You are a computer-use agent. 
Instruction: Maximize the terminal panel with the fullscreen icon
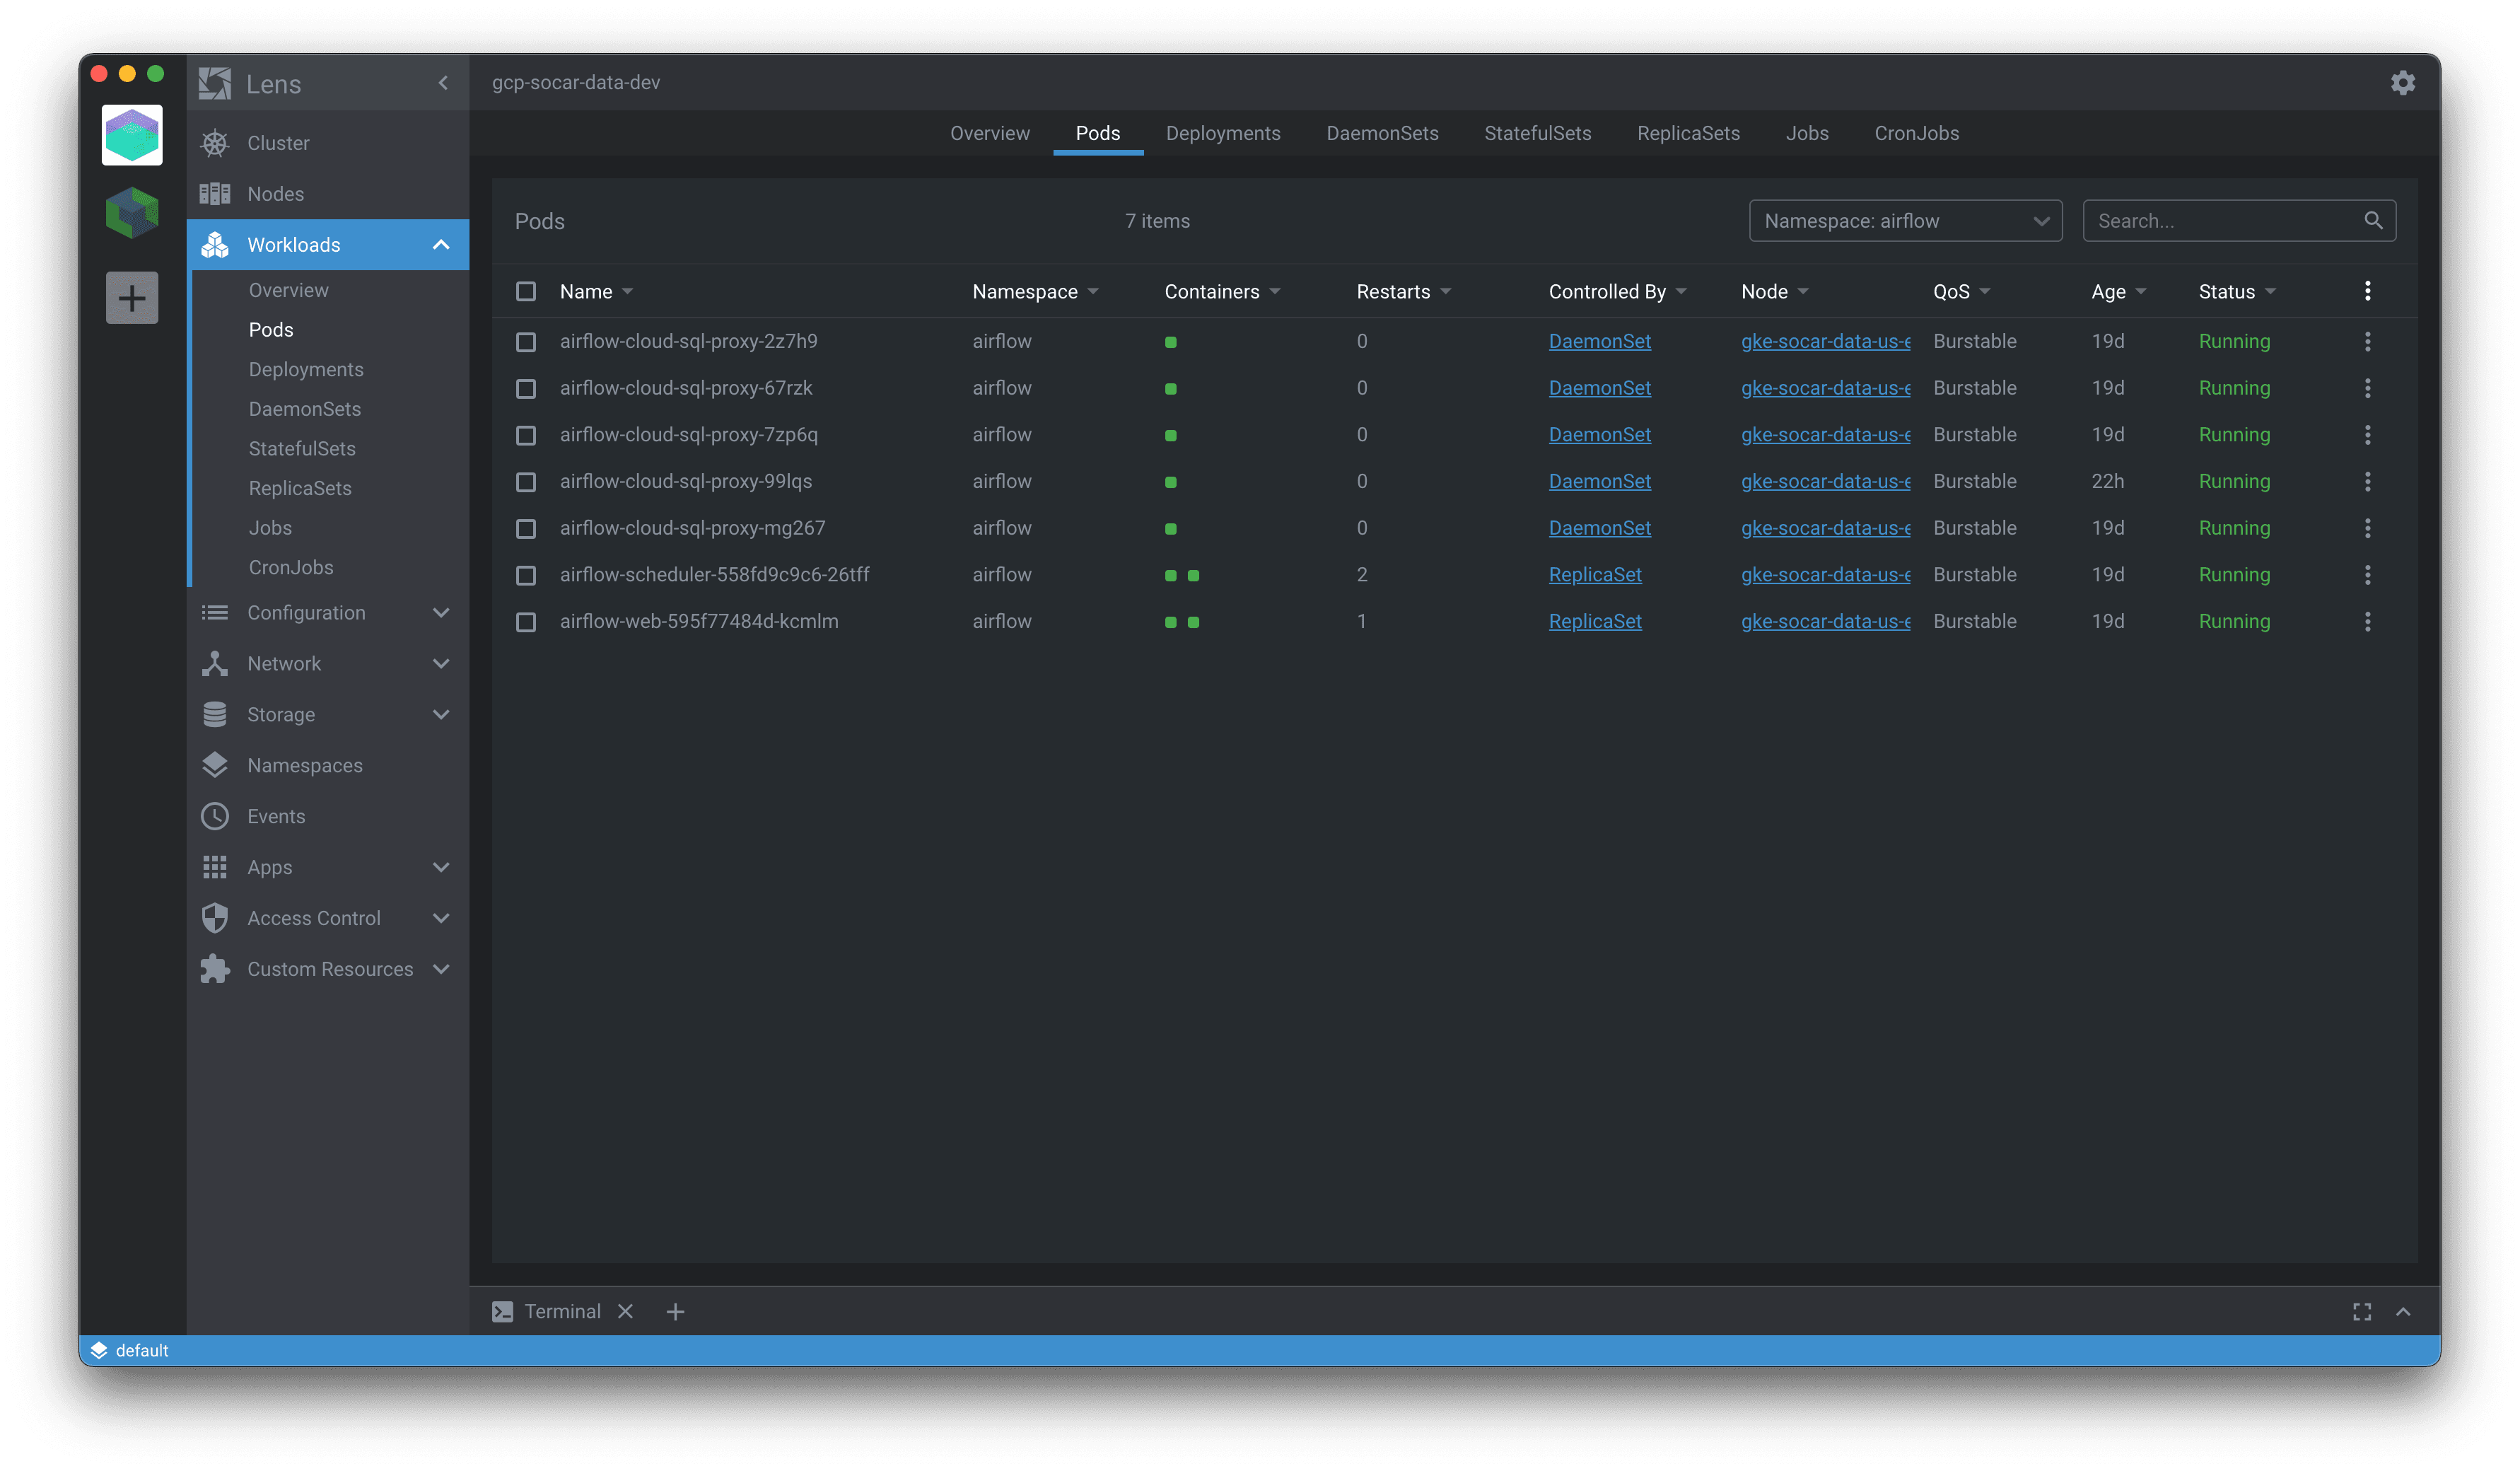click(x=2362, y=1311)
